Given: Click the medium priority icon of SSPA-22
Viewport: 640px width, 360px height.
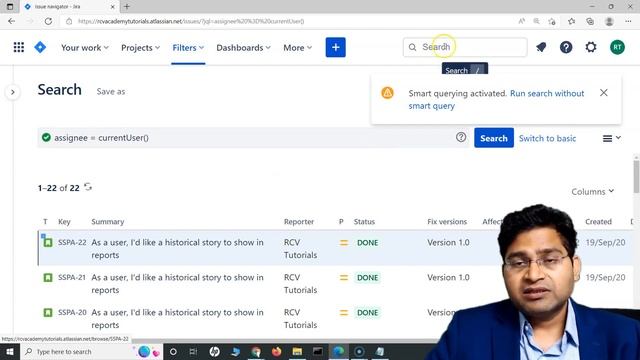Looking at the screenshot, I should click(x=344, y=243).
